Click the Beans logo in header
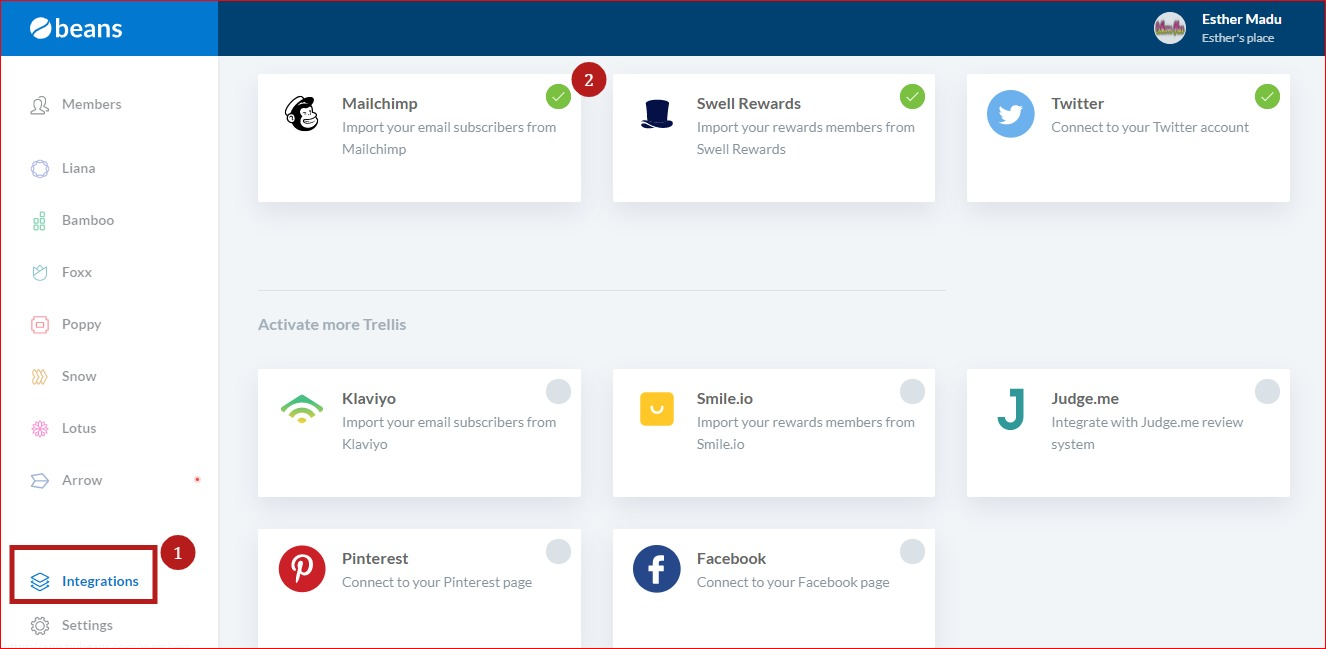 (76, 28)
